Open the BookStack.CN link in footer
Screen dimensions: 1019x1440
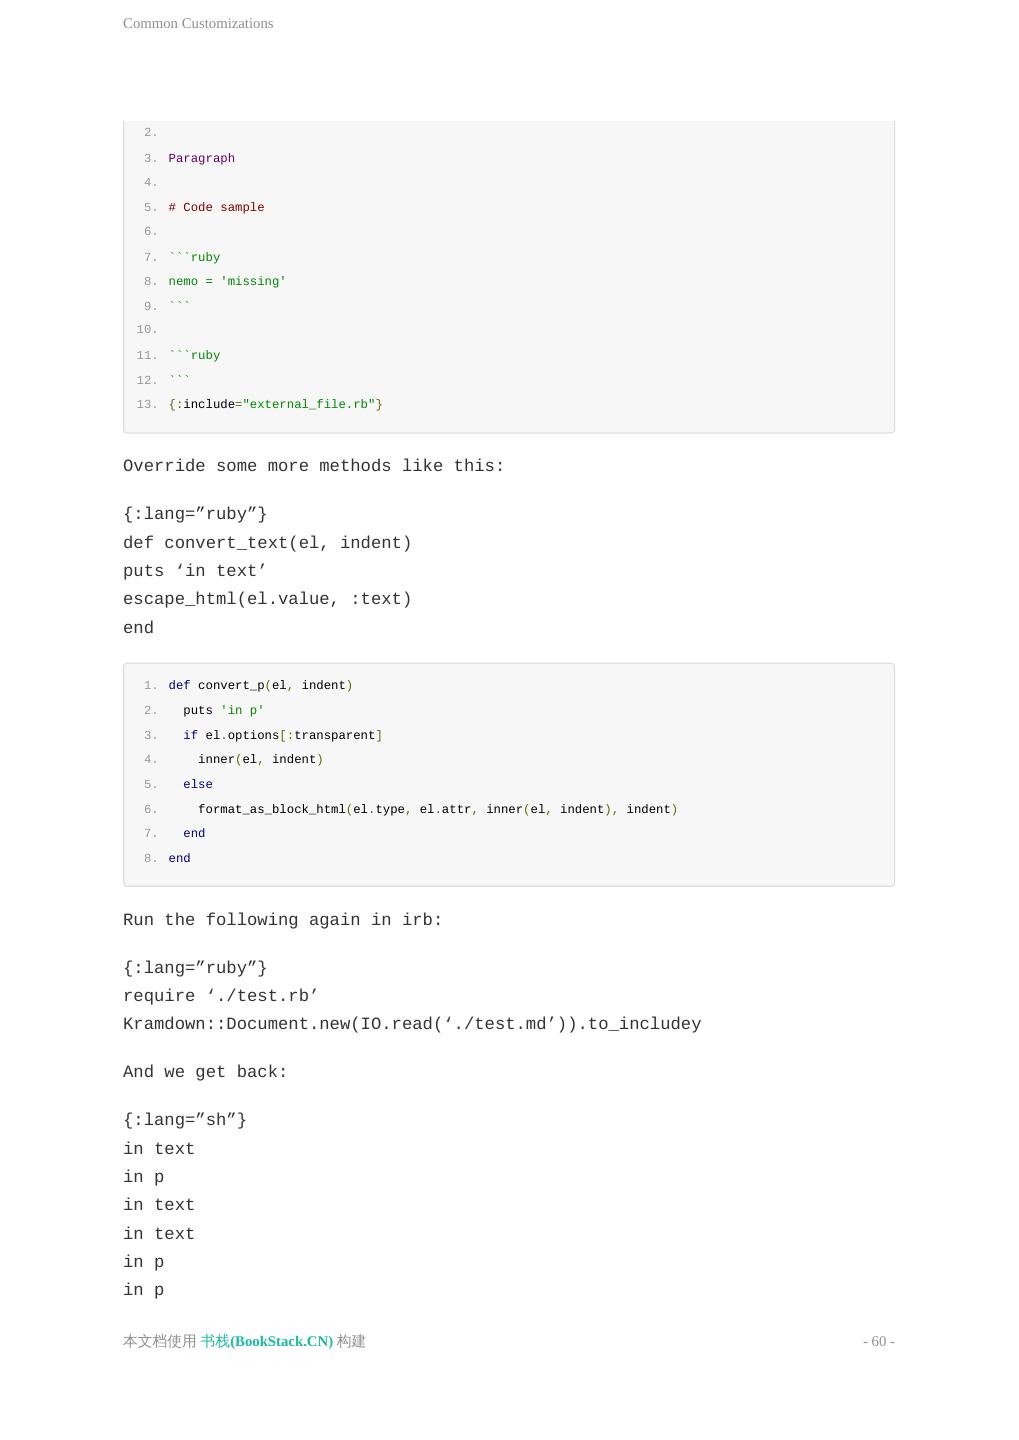point(266,1341)
